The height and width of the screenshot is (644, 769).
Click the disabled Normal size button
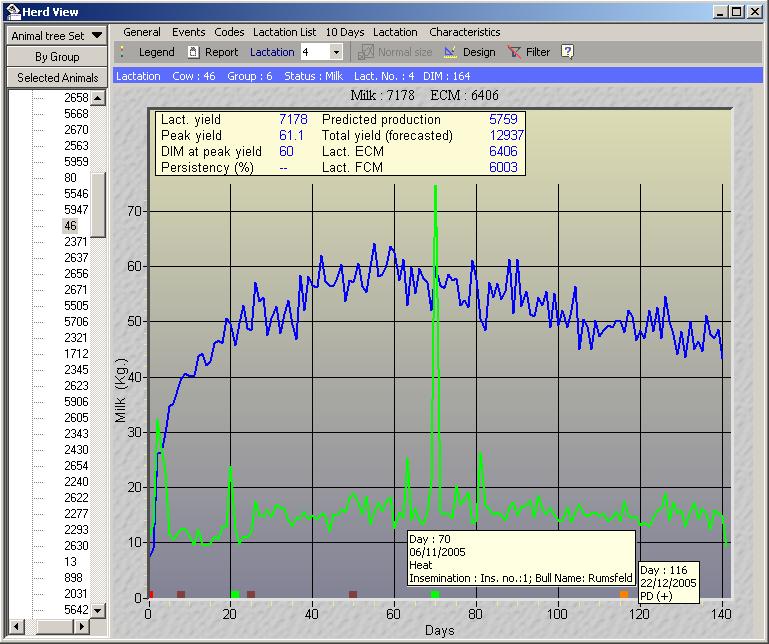395,52
